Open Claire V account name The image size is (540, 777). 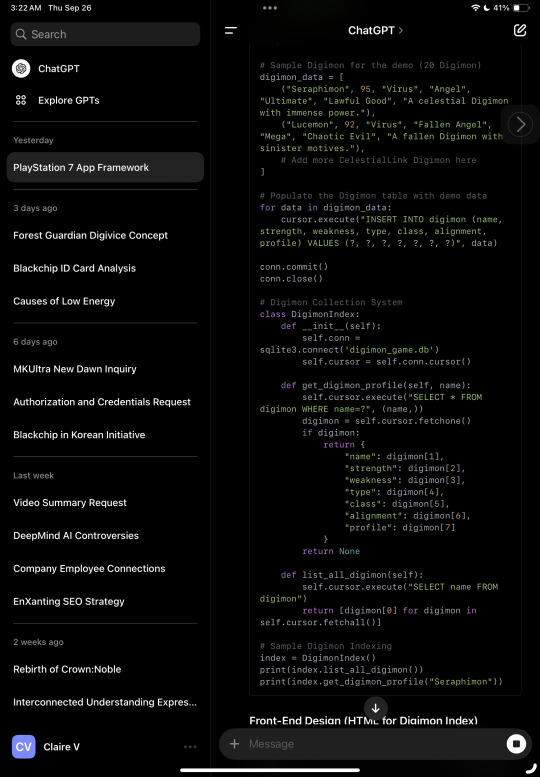[x=61, y=747]
